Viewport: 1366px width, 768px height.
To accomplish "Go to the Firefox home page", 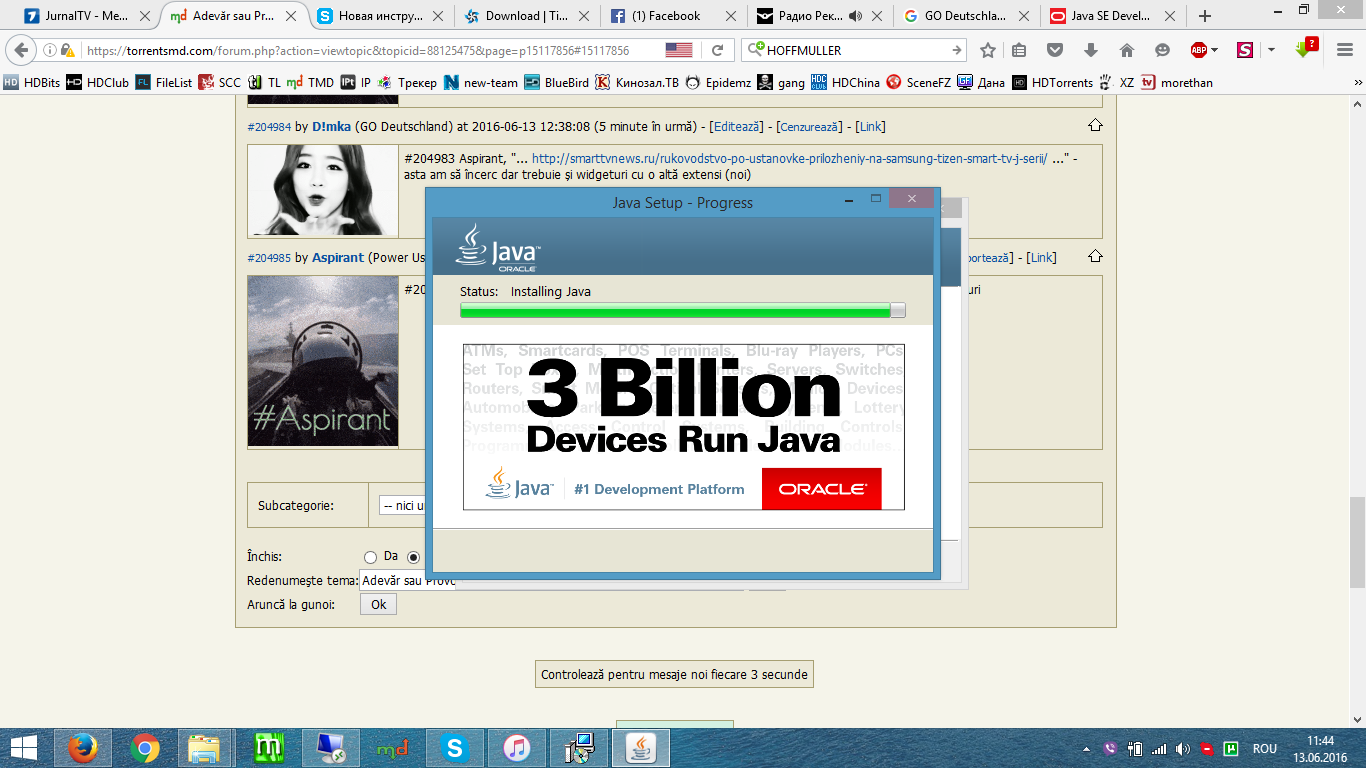I will (1127, 51).
